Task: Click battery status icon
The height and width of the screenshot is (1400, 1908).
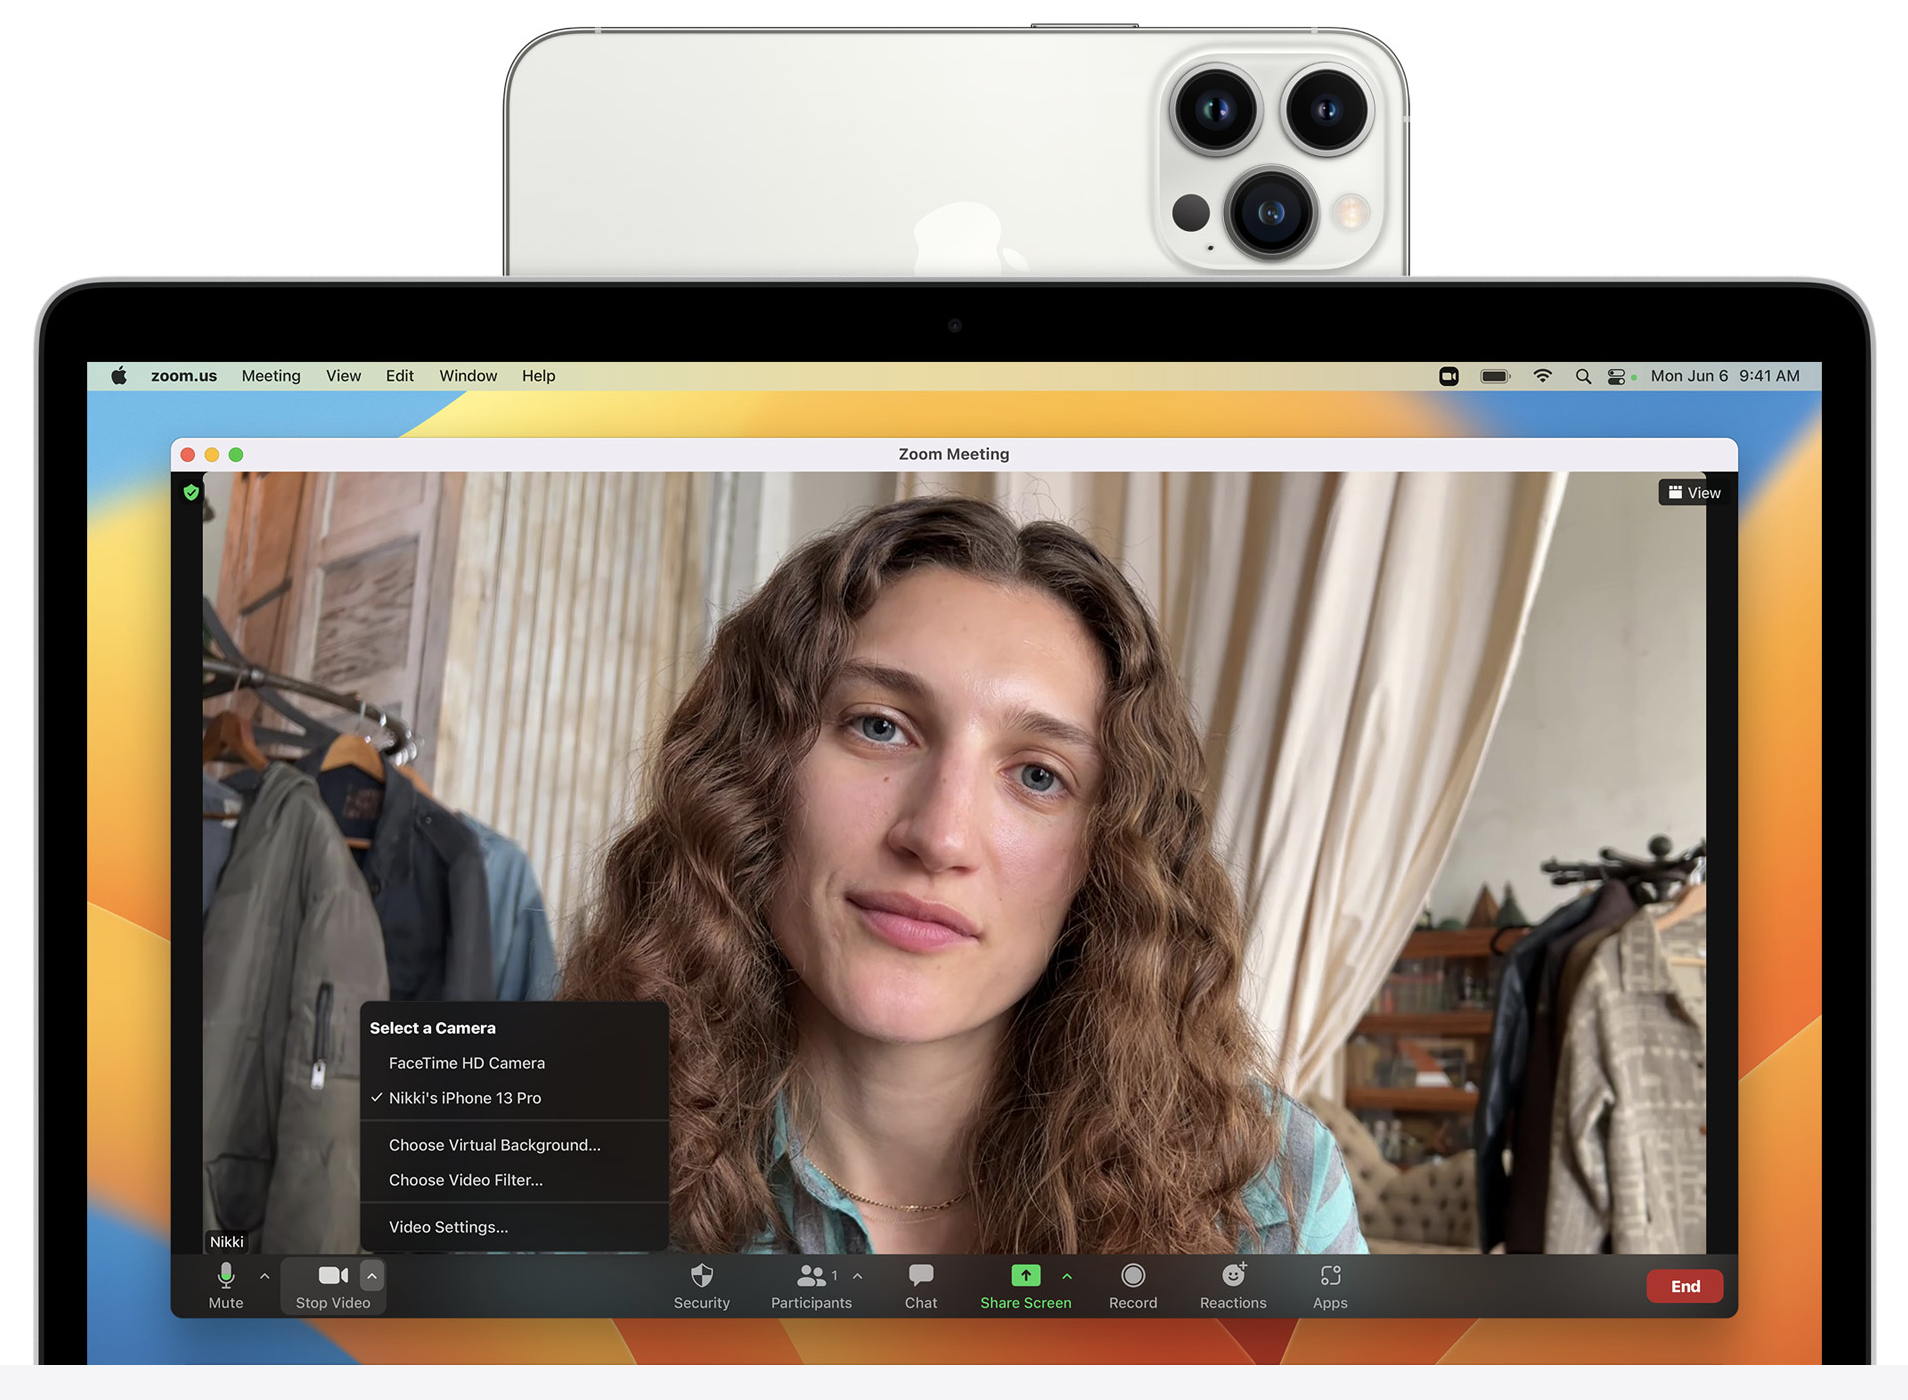Action: (1495, 376)
